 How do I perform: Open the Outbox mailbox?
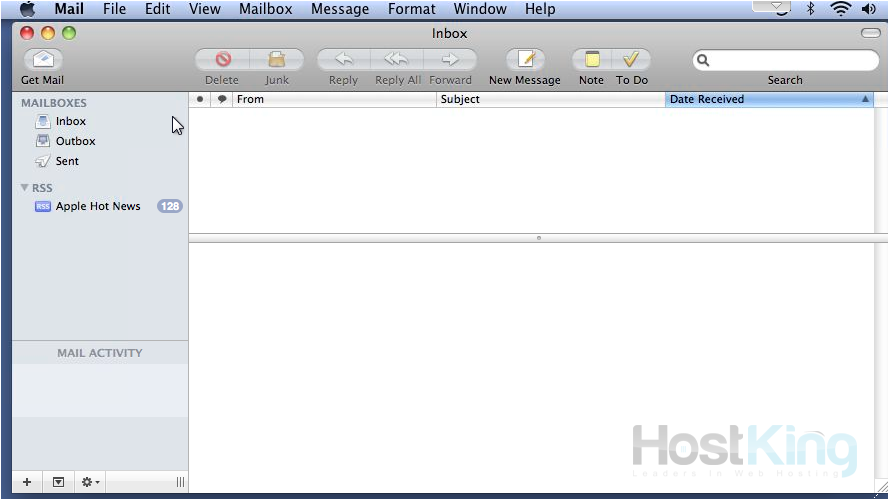[x=75, y=141]
